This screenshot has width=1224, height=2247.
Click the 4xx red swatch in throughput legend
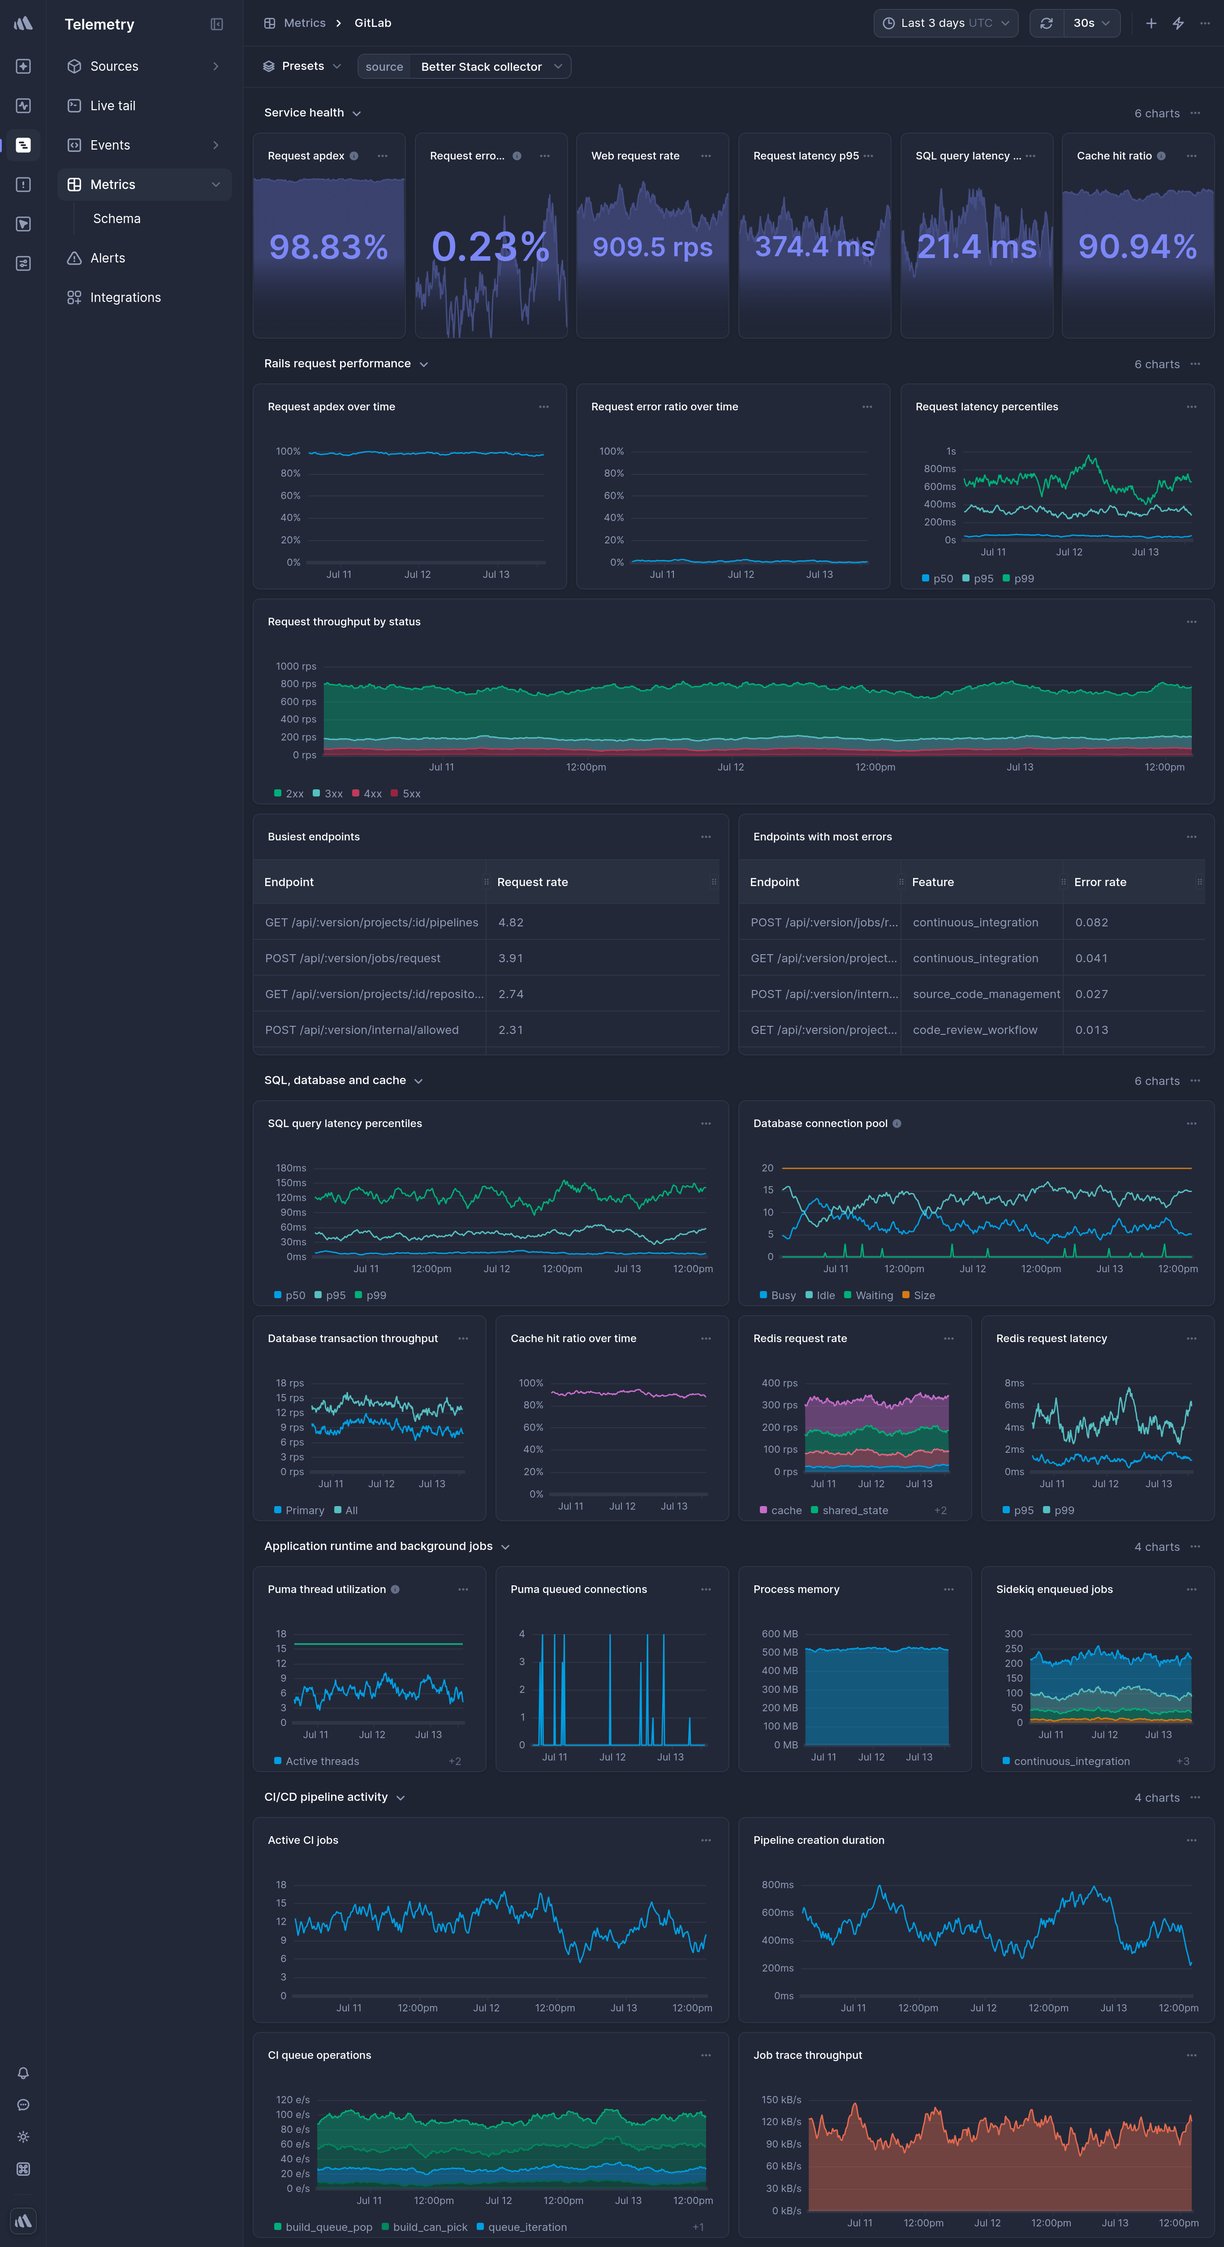(356, 794)
